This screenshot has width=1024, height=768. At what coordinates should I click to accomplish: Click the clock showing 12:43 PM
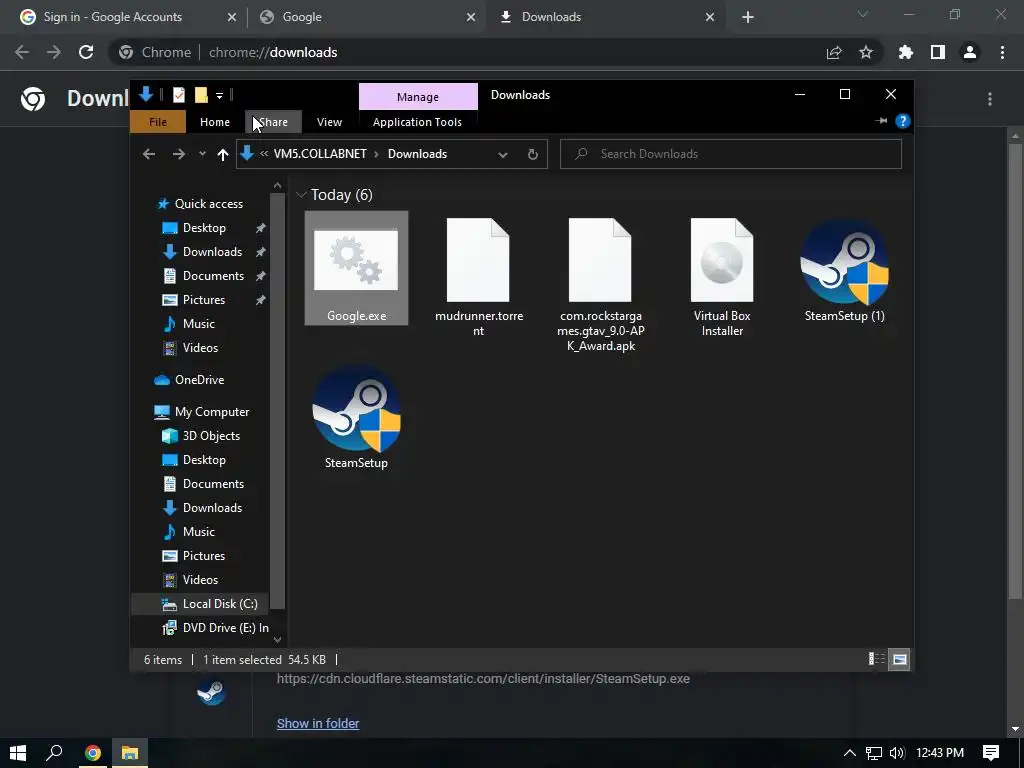click(940, 753)
